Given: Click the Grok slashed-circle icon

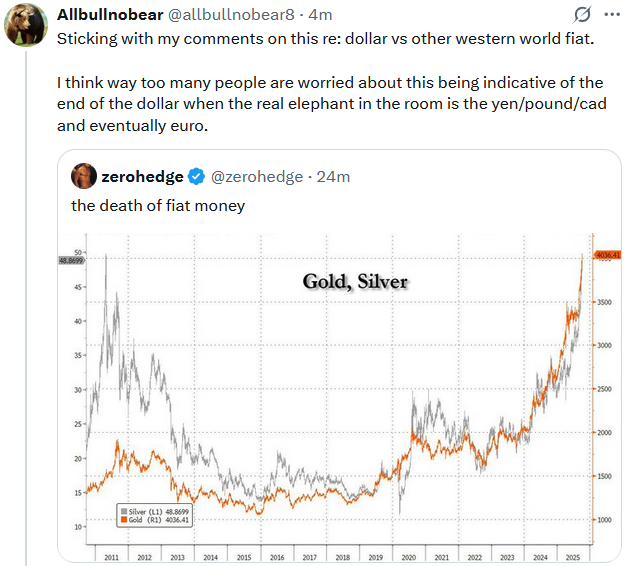Looking at the screenshot, I should tap(580, 14).
